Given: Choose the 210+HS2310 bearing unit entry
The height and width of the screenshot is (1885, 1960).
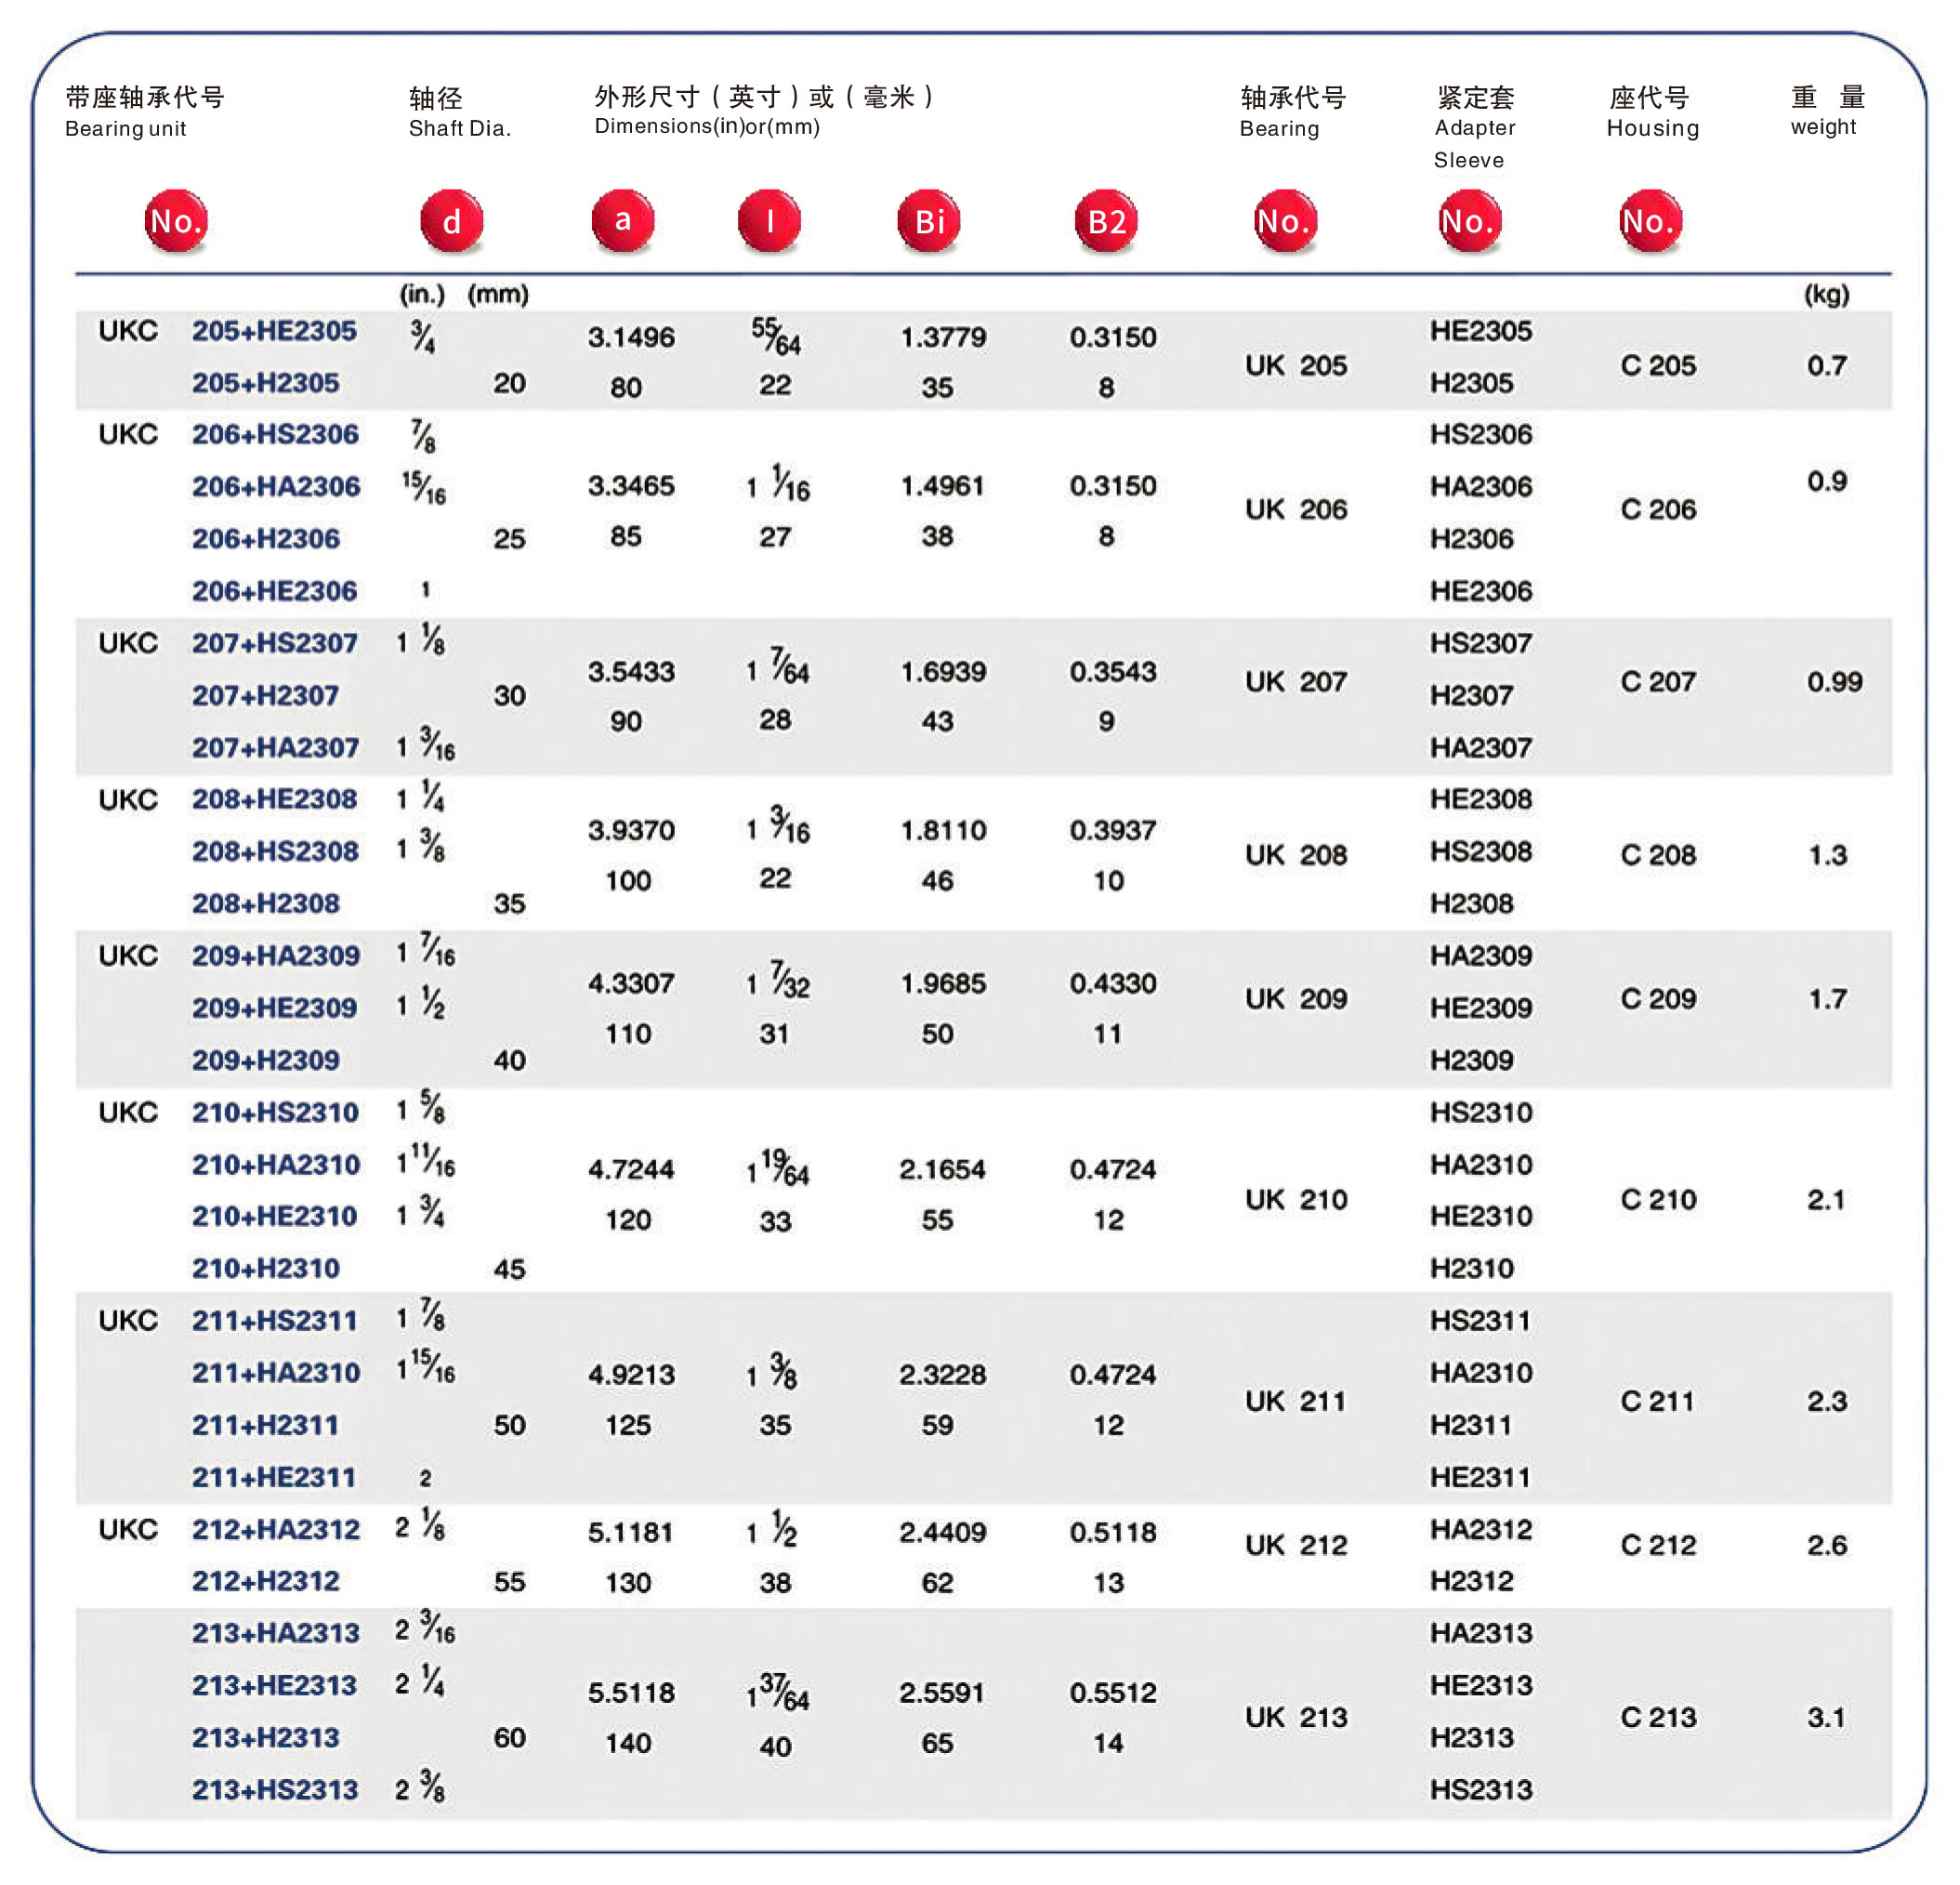Looking at the screenshot, I should click(275, 1113).
